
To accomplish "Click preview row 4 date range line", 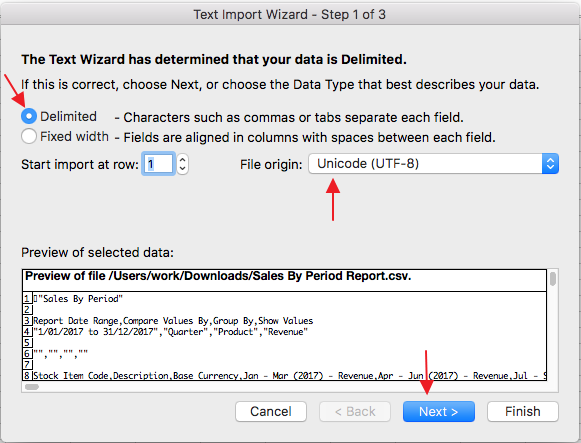I will 170,332.
